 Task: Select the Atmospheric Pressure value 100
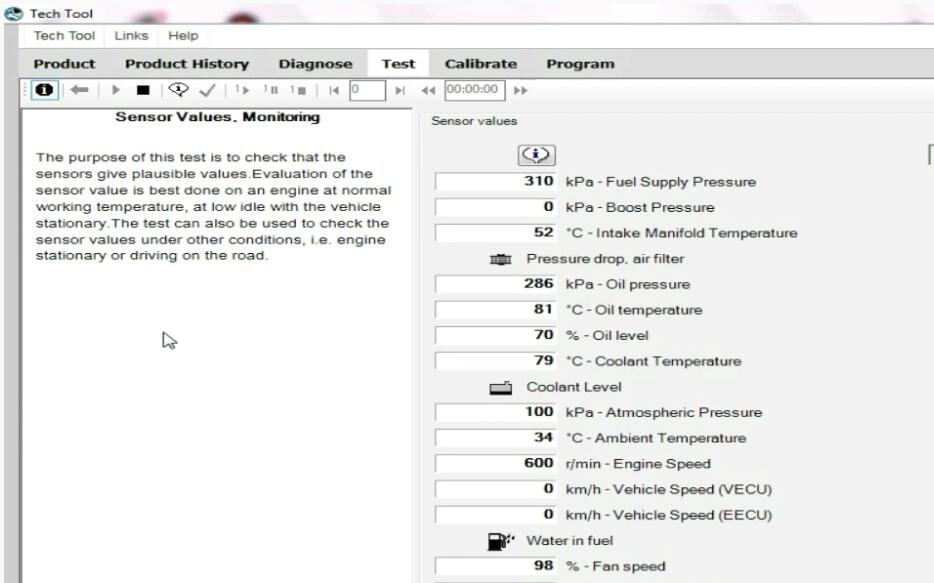(x=496, y=411)
